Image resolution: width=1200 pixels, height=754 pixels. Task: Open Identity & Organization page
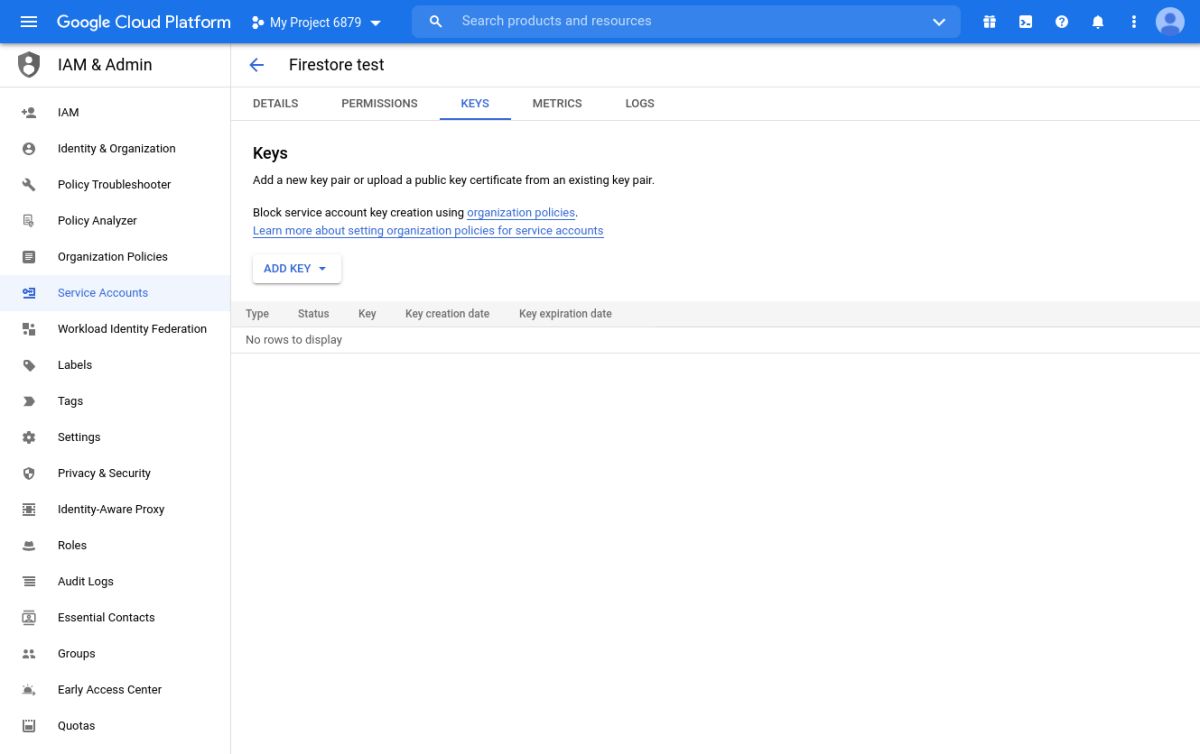click(x=115, y=149)
